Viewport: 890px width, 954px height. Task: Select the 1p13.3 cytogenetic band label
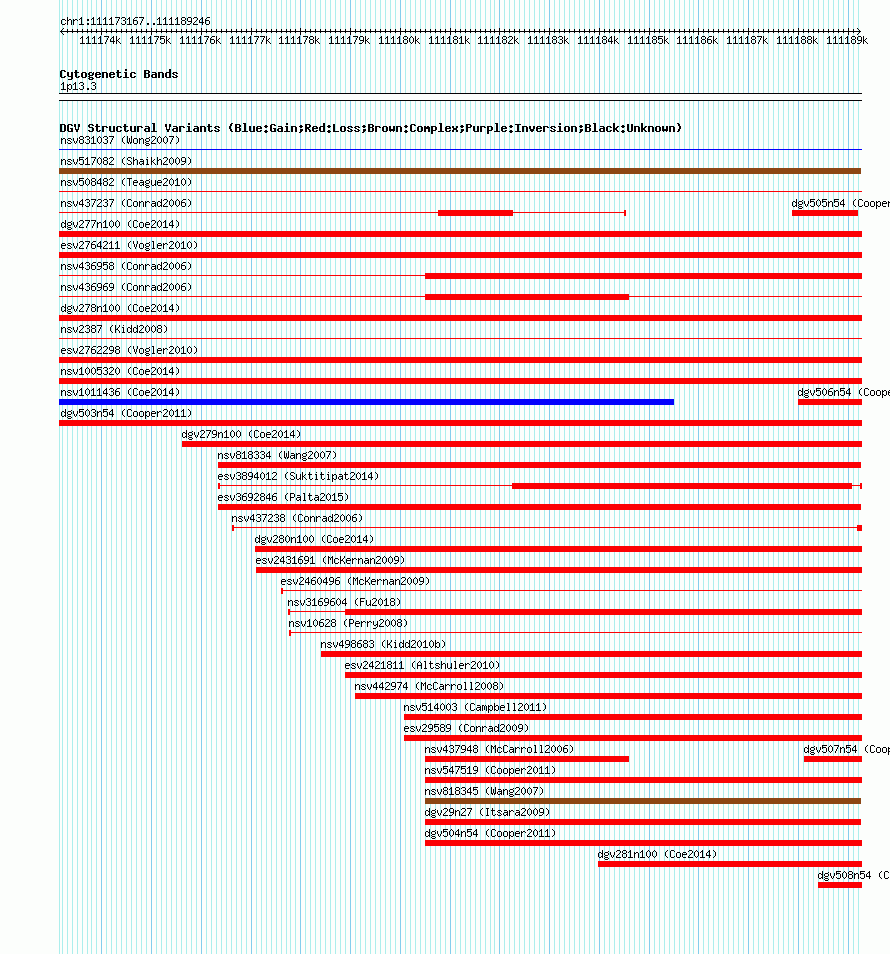click(x=78, y=86)
